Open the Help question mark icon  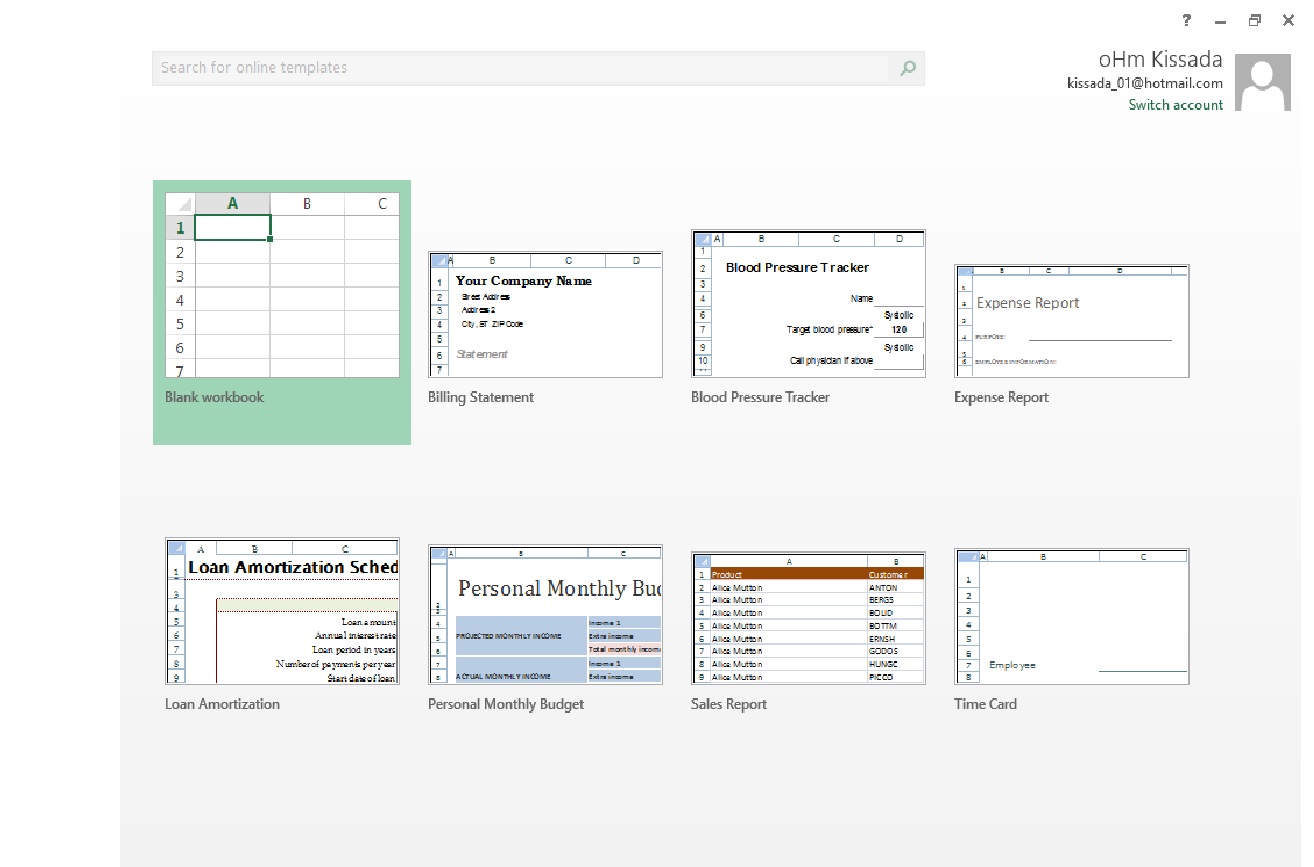[1187, 20]
